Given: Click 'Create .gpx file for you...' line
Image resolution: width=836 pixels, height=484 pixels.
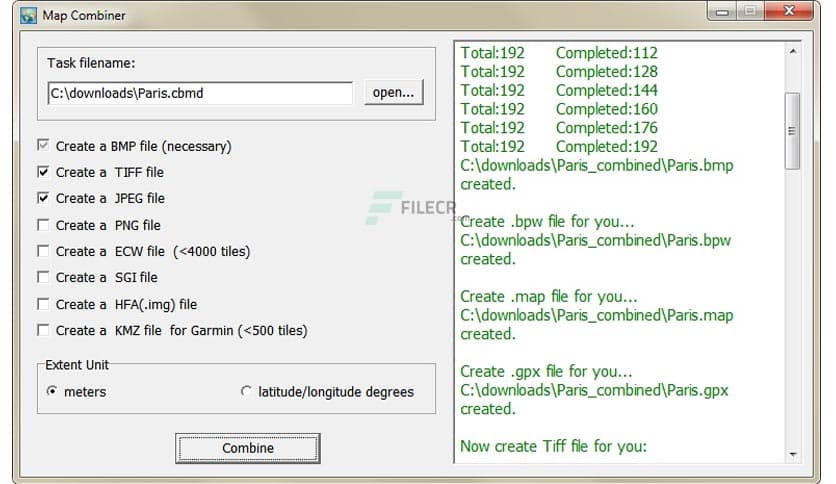Looking at the screenshot, I should pos(546,372).
